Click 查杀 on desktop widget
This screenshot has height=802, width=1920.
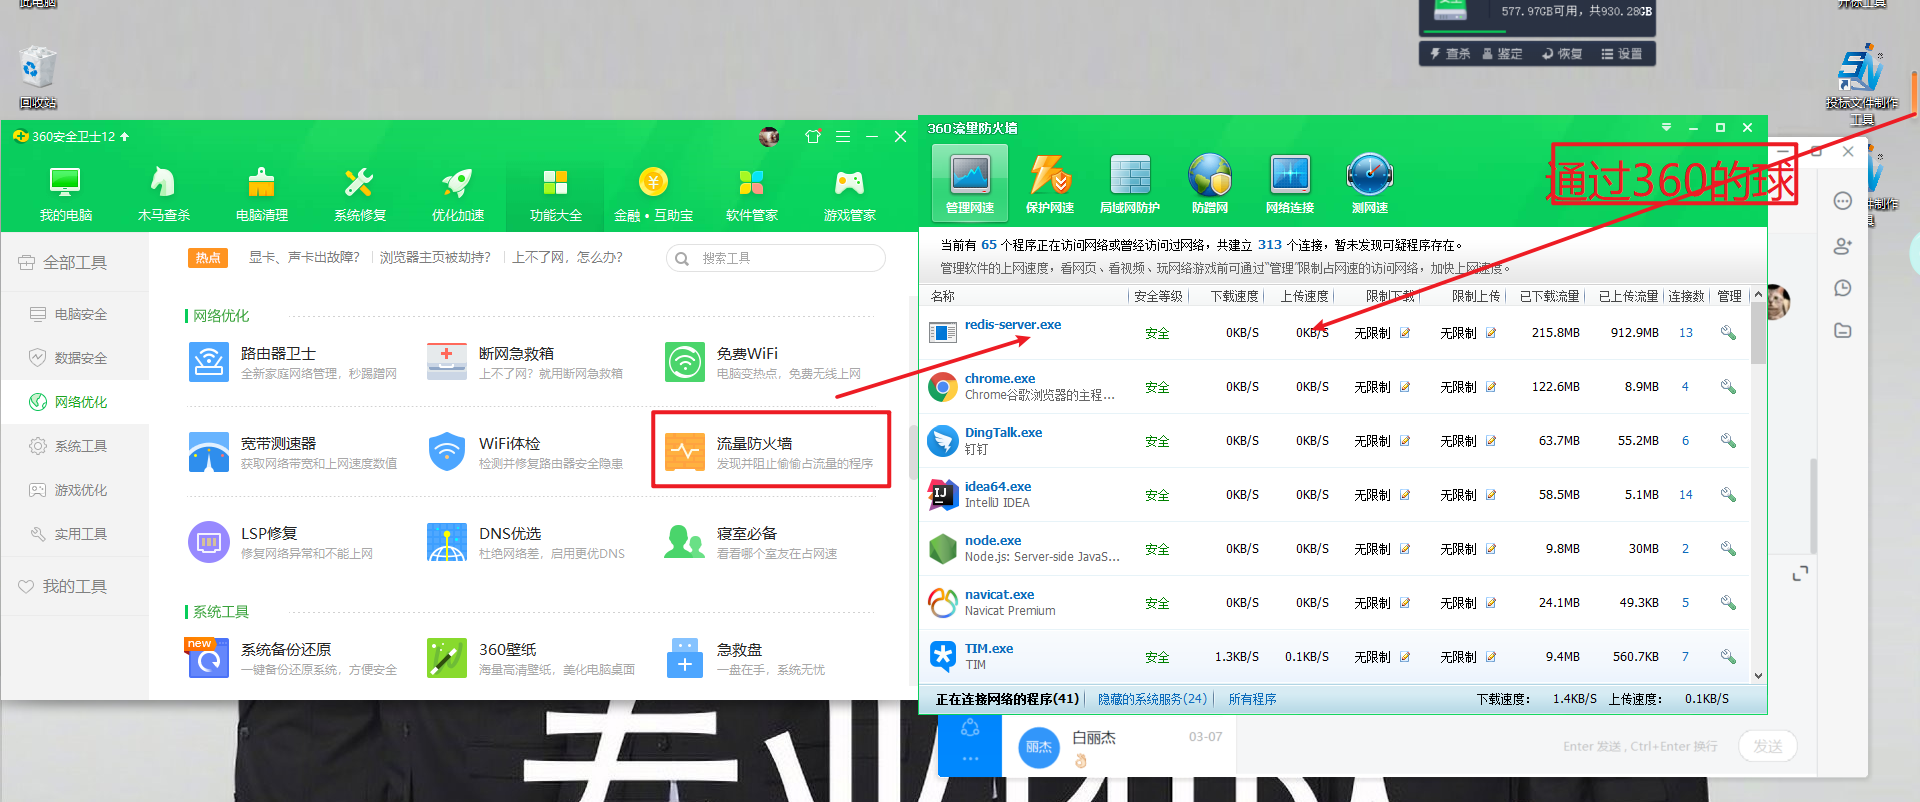tap(1450, 54)
